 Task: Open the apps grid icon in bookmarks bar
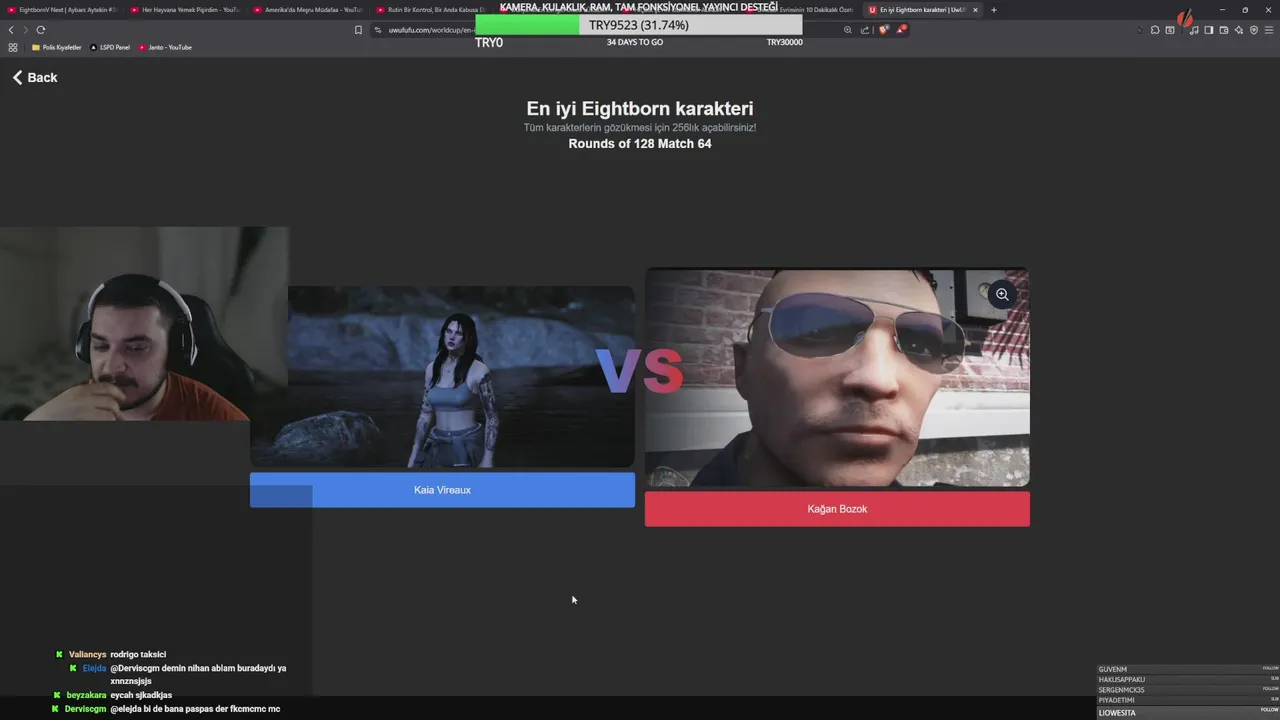coord(13,47)
